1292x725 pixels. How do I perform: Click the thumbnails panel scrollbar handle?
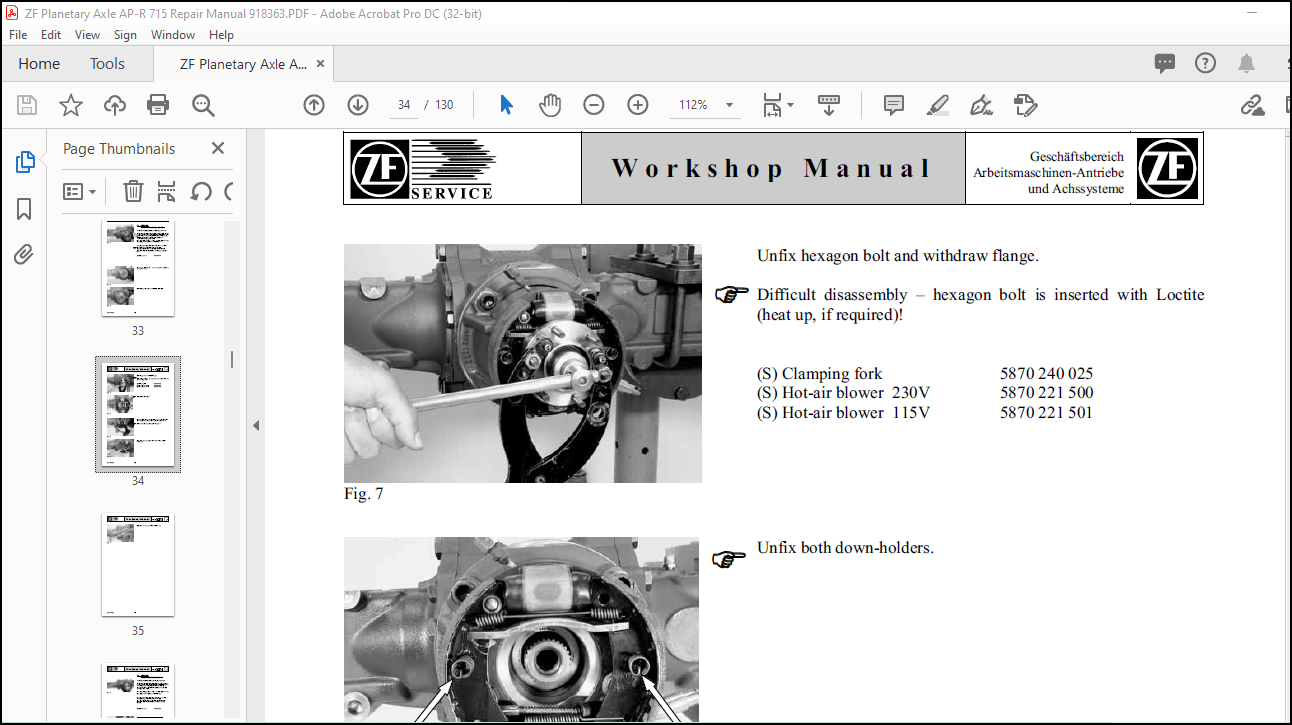232,359
